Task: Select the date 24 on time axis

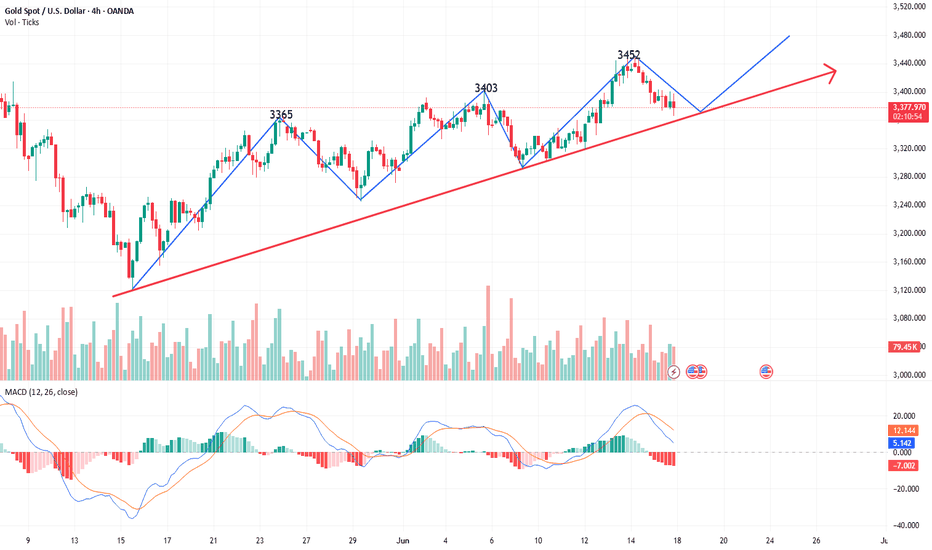Action: tap(770, 540)
